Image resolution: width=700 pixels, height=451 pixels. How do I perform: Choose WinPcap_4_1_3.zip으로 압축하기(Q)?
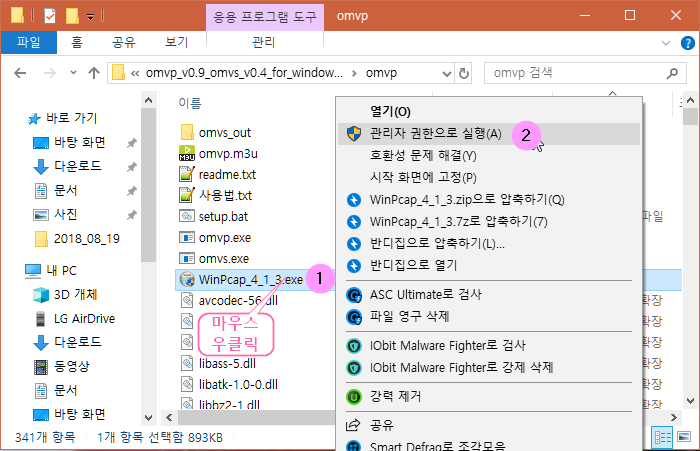pyautogui.click(x=489, y=199)
